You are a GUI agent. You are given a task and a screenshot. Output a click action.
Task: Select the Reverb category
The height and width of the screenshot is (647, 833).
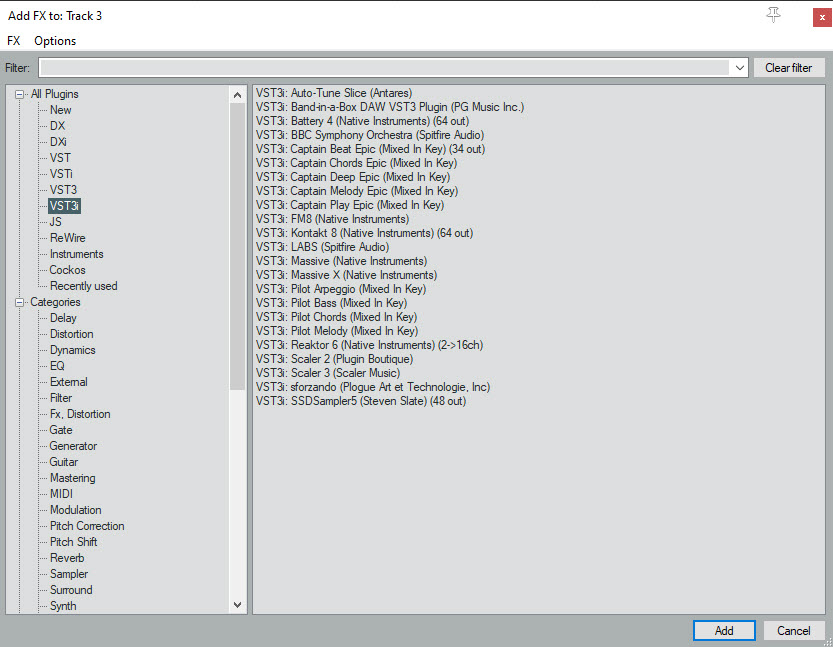click(x=67, y=558)
